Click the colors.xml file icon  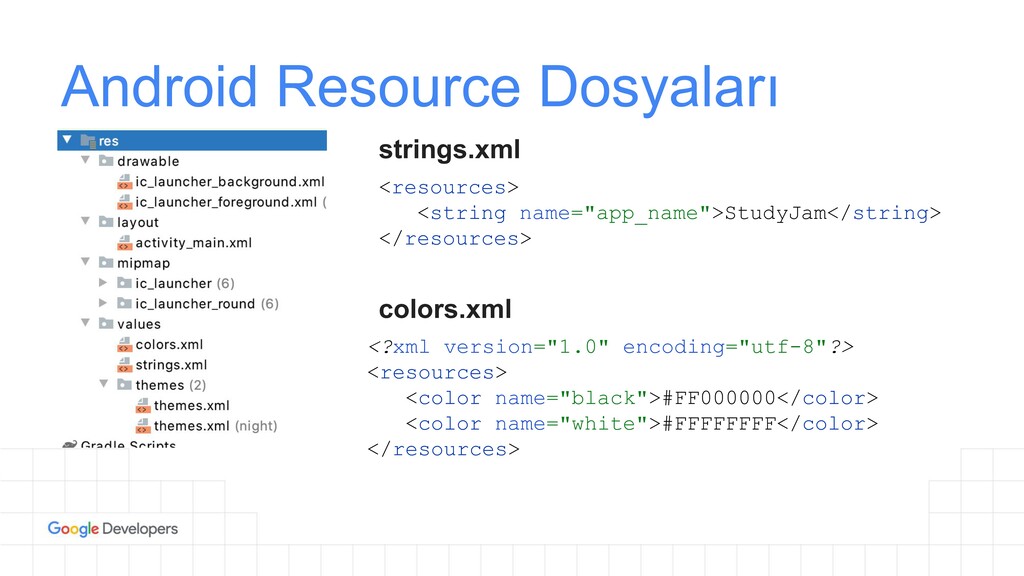click(x=124, y=344)
